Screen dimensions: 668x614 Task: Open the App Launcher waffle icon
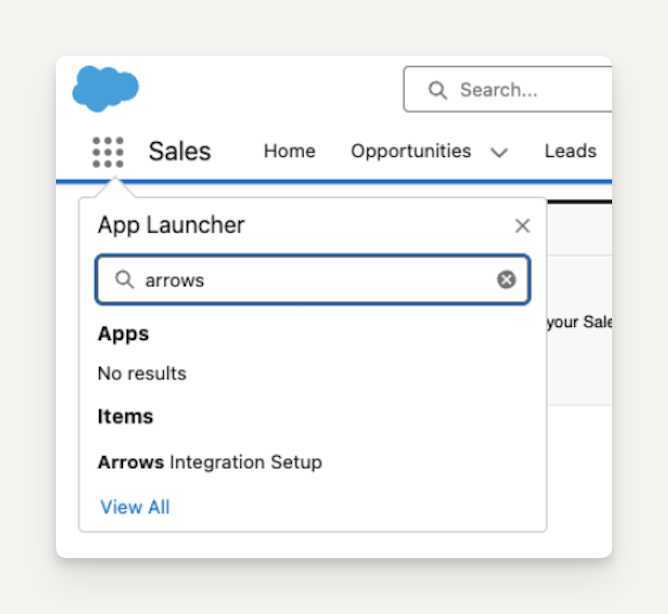pos(108,152)
